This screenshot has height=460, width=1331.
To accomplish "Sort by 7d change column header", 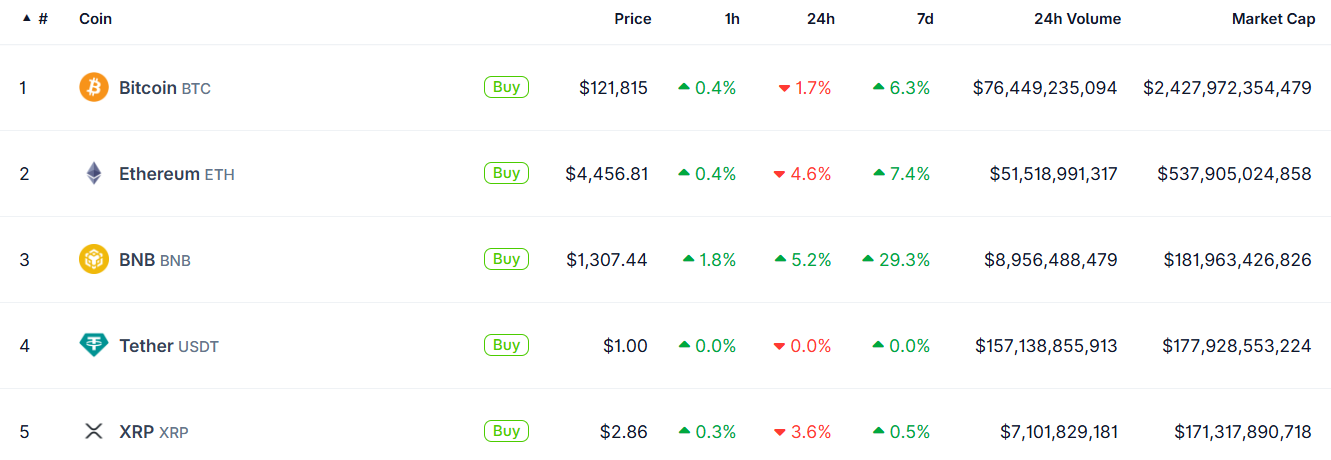I will (x=925, y=19).
